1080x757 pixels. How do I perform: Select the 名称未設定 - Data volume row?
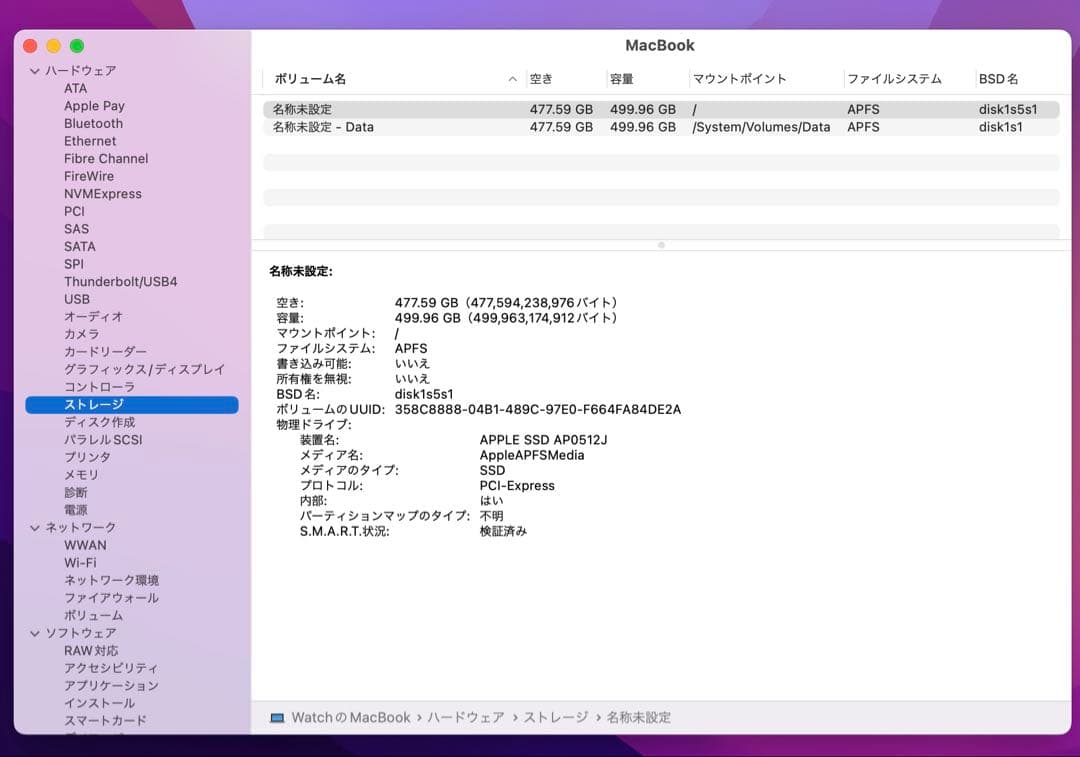click(323, 127)
